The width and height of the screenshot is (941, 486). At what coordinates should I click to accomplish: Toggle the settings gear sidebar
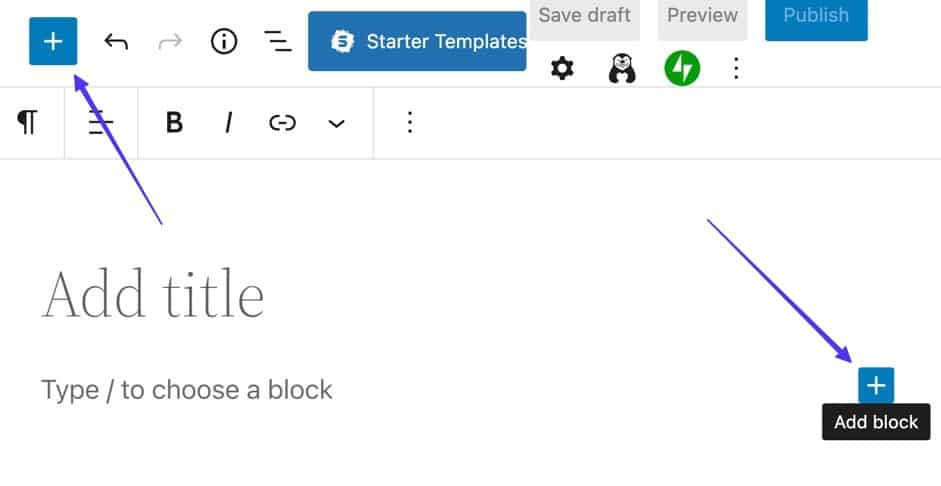(x=563, y=68)
